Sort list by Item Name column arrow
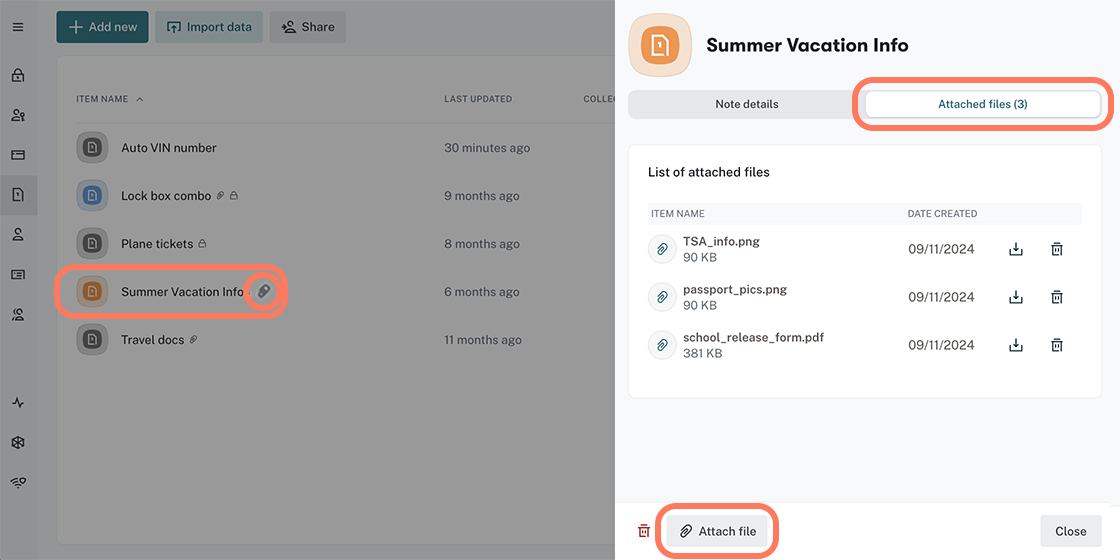This screenshot has height=560, width=1120. click(140, 99)
